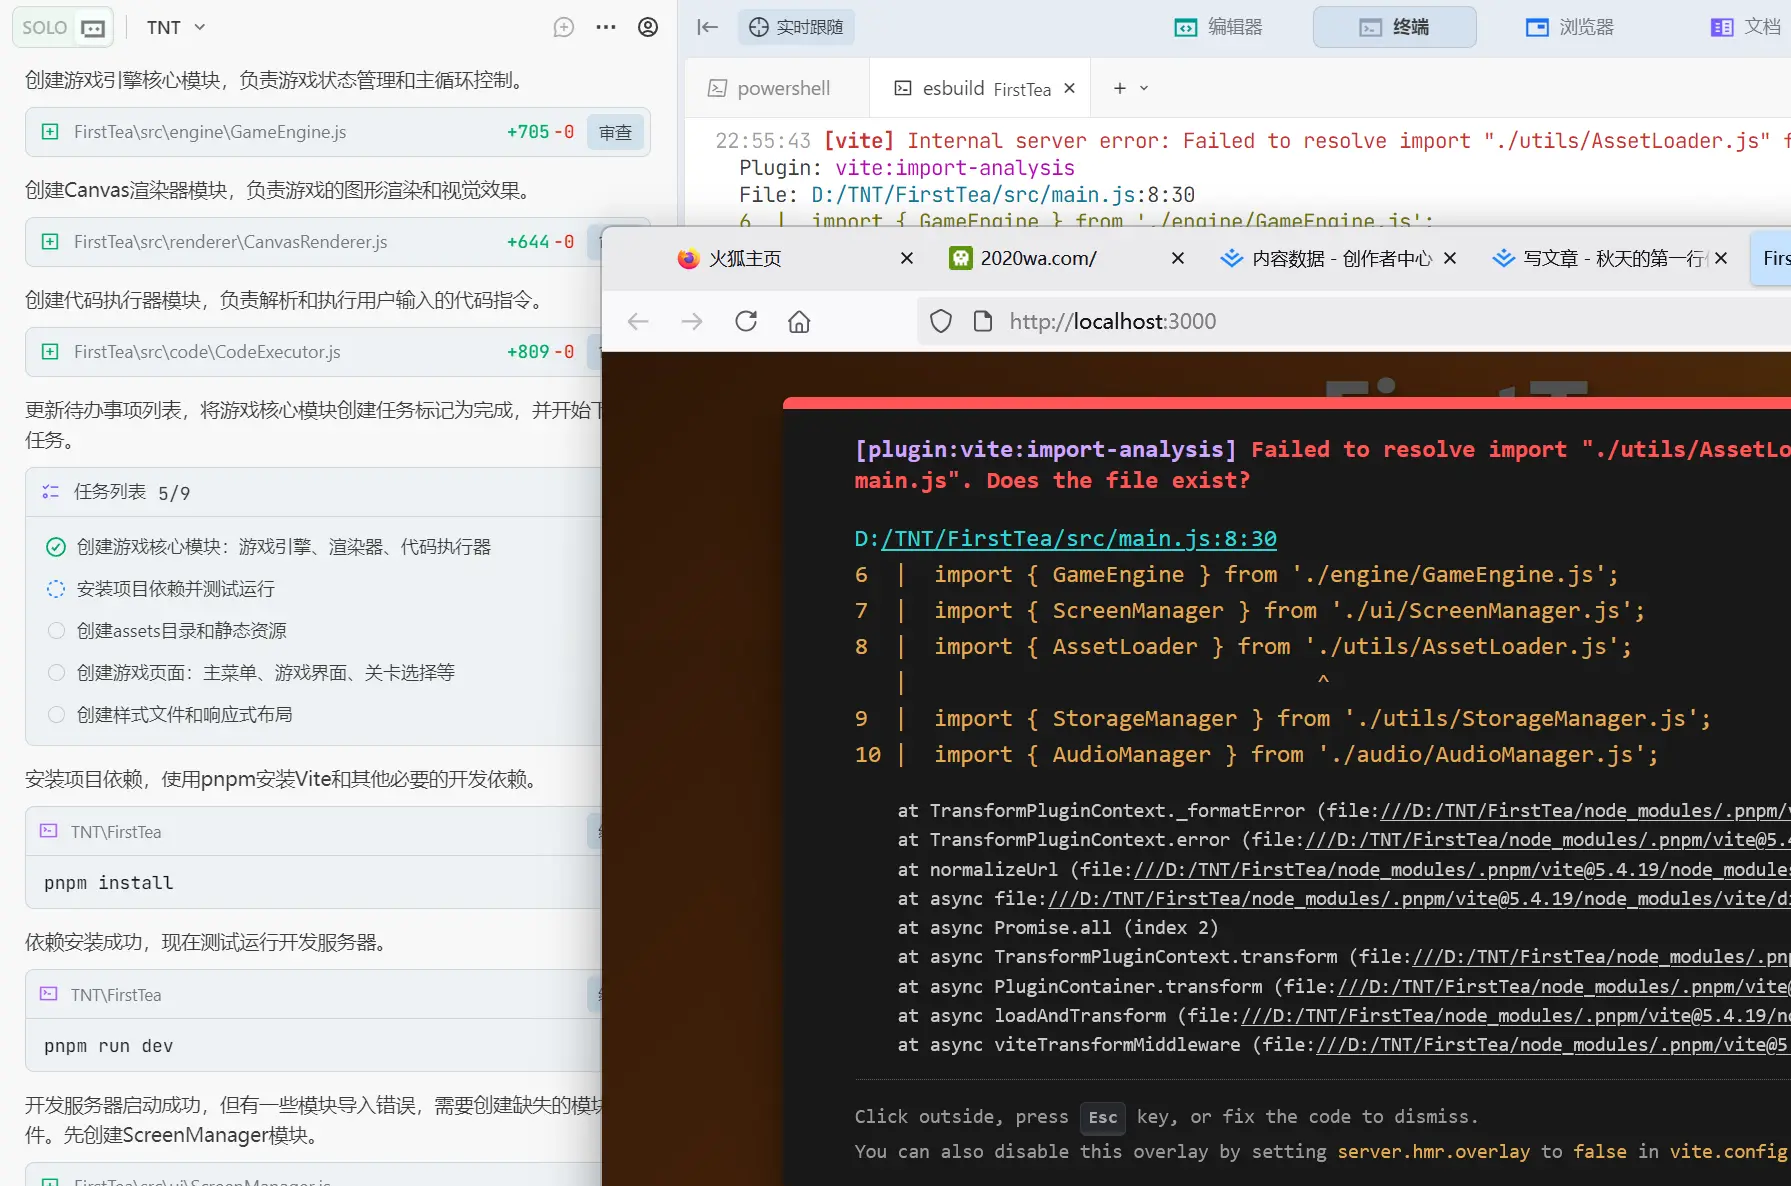Click the new chat plus icon
This screenshot has height=1186, width=1791.
564,28
